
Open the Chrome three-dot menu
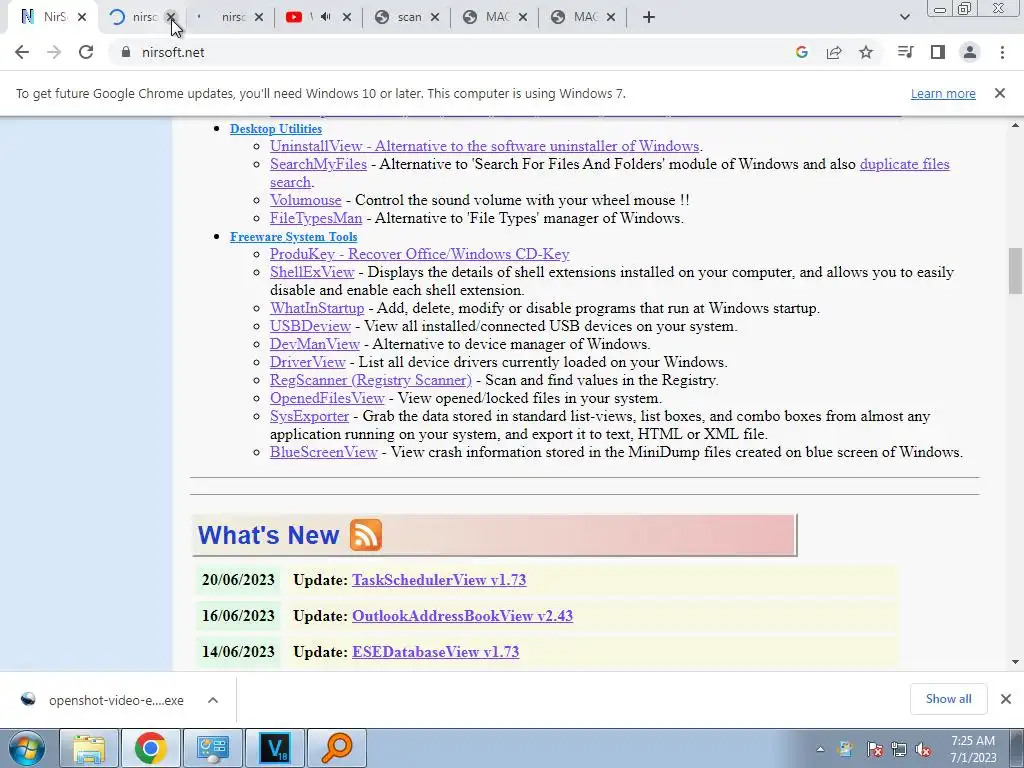1002,52
